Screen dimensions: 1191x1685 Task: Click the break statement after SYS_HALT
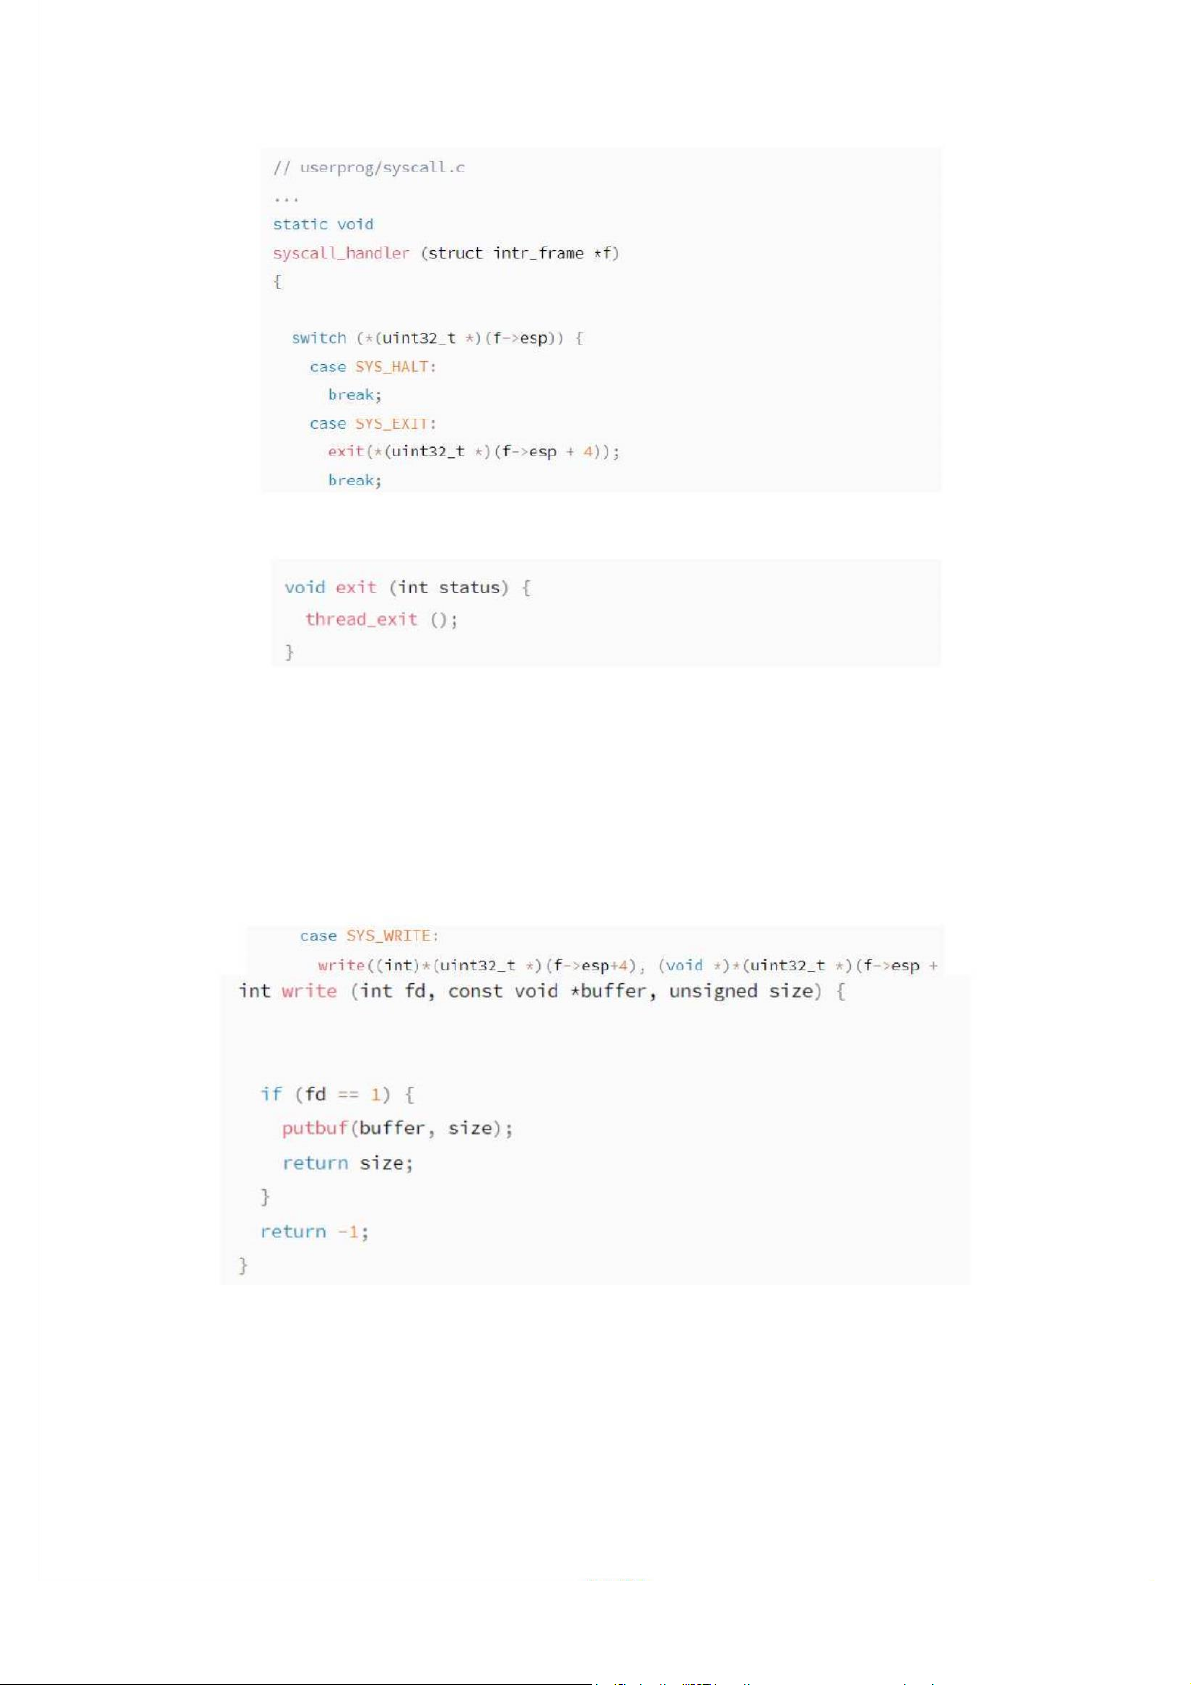click(354, 395)
